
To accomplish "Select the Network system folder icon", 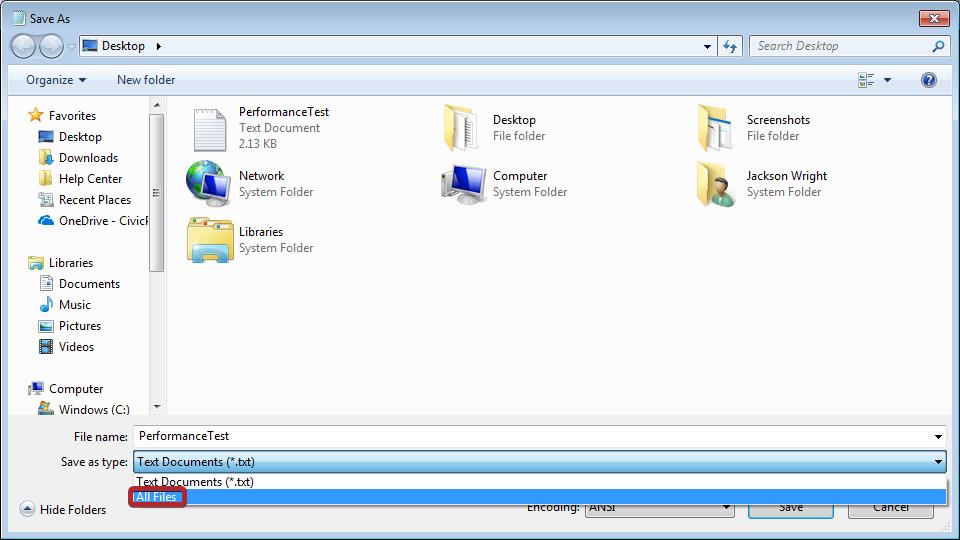I will pos(208,183).
